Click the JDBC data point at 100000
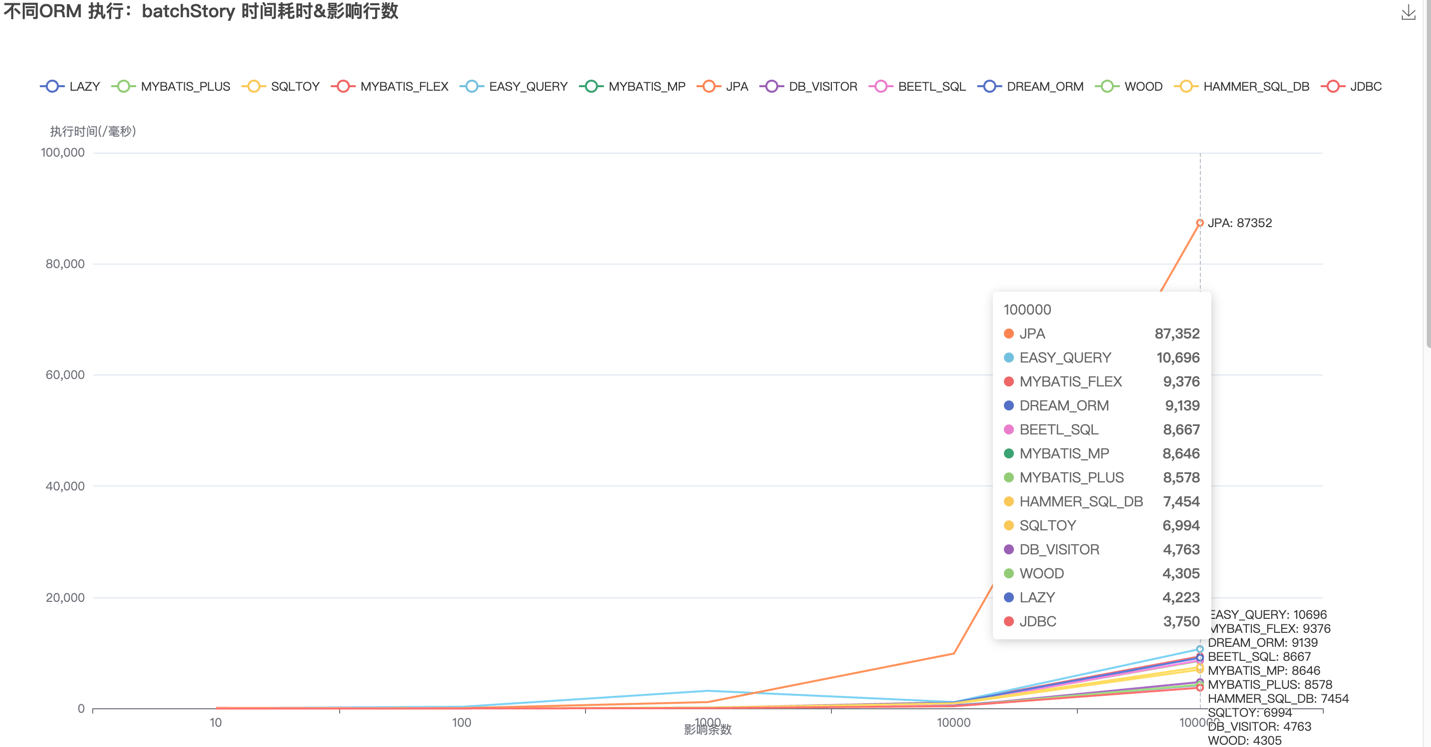The image size is (1431, 747). pos(1200,688)
